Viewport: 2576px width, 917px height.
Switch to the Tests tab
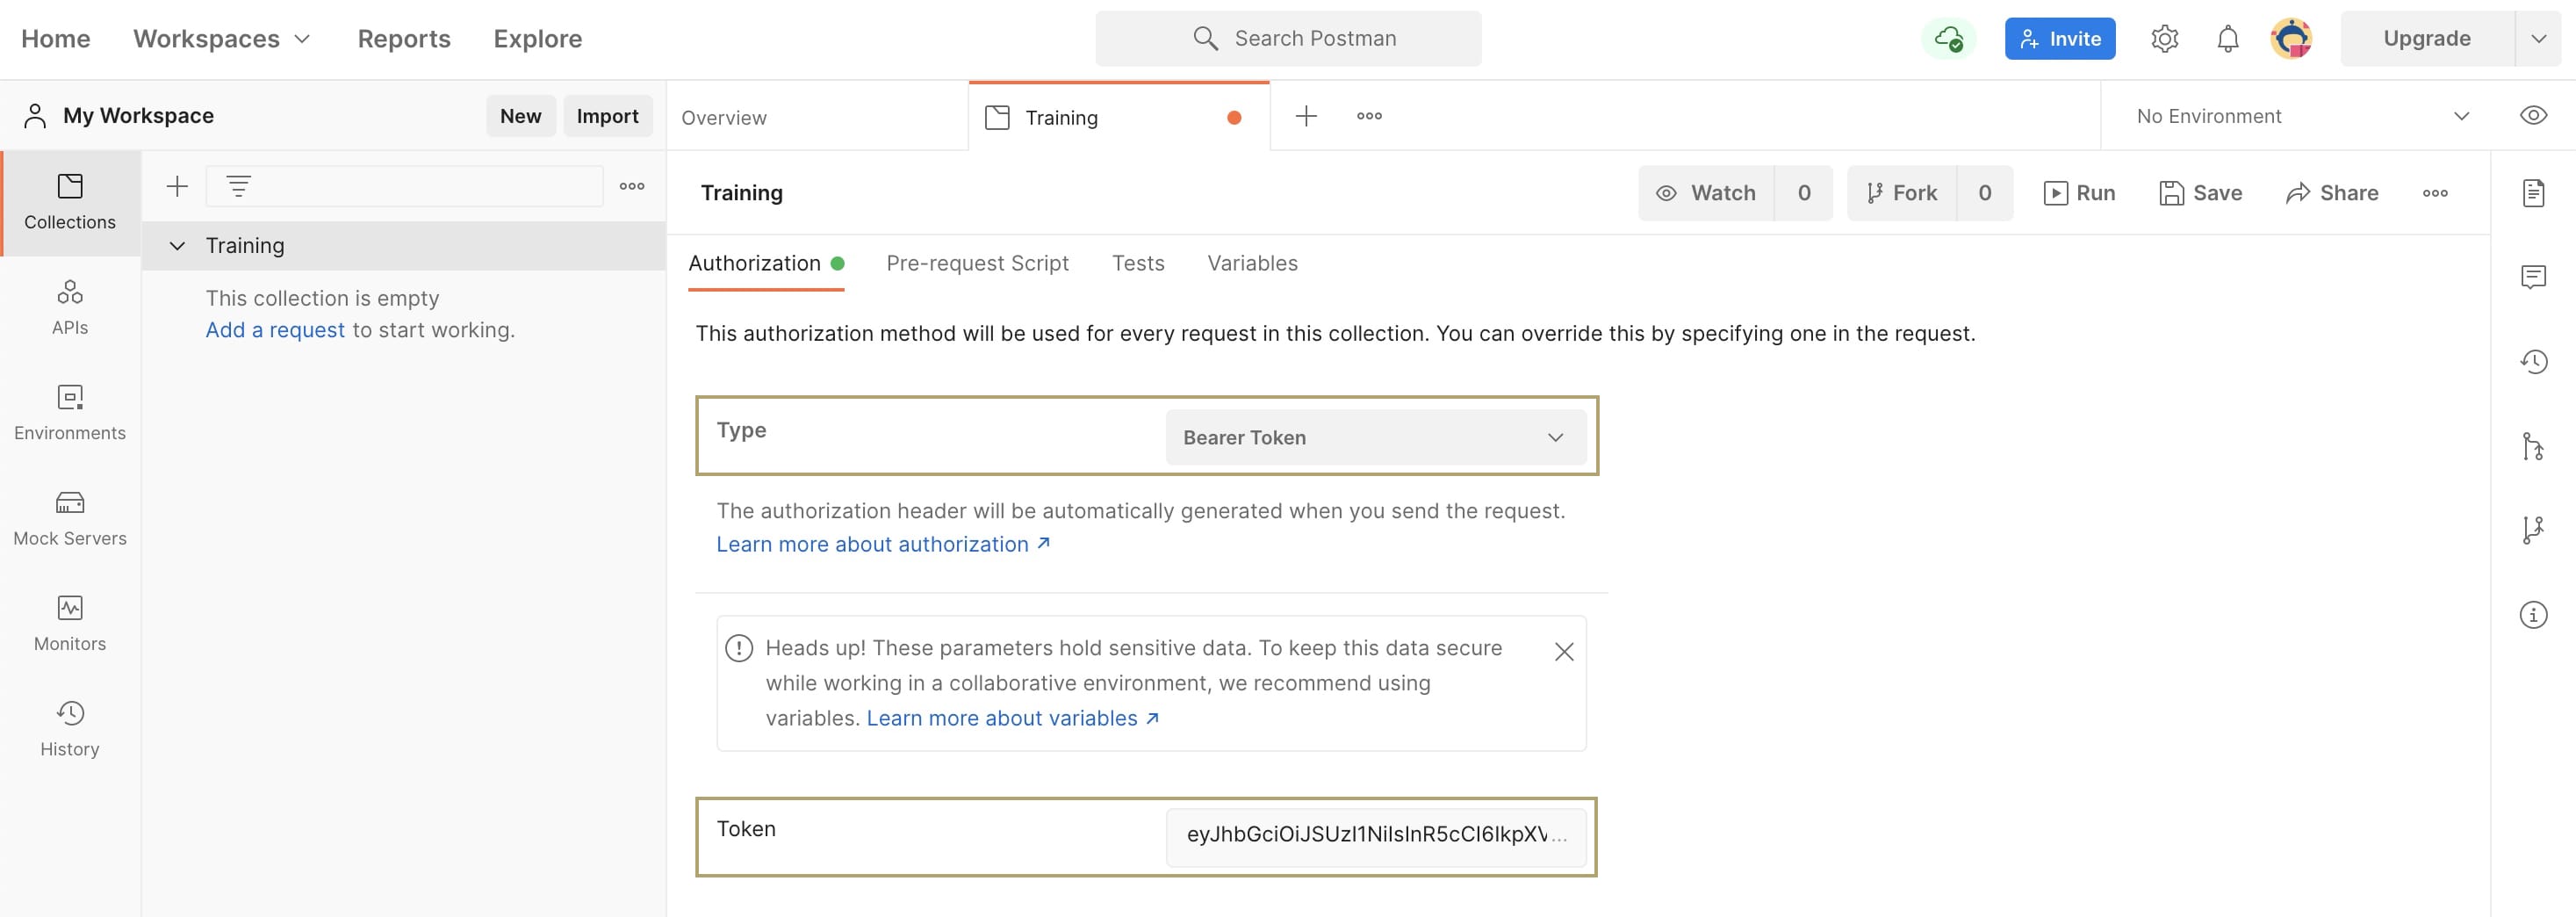(x=1138, y=263)
